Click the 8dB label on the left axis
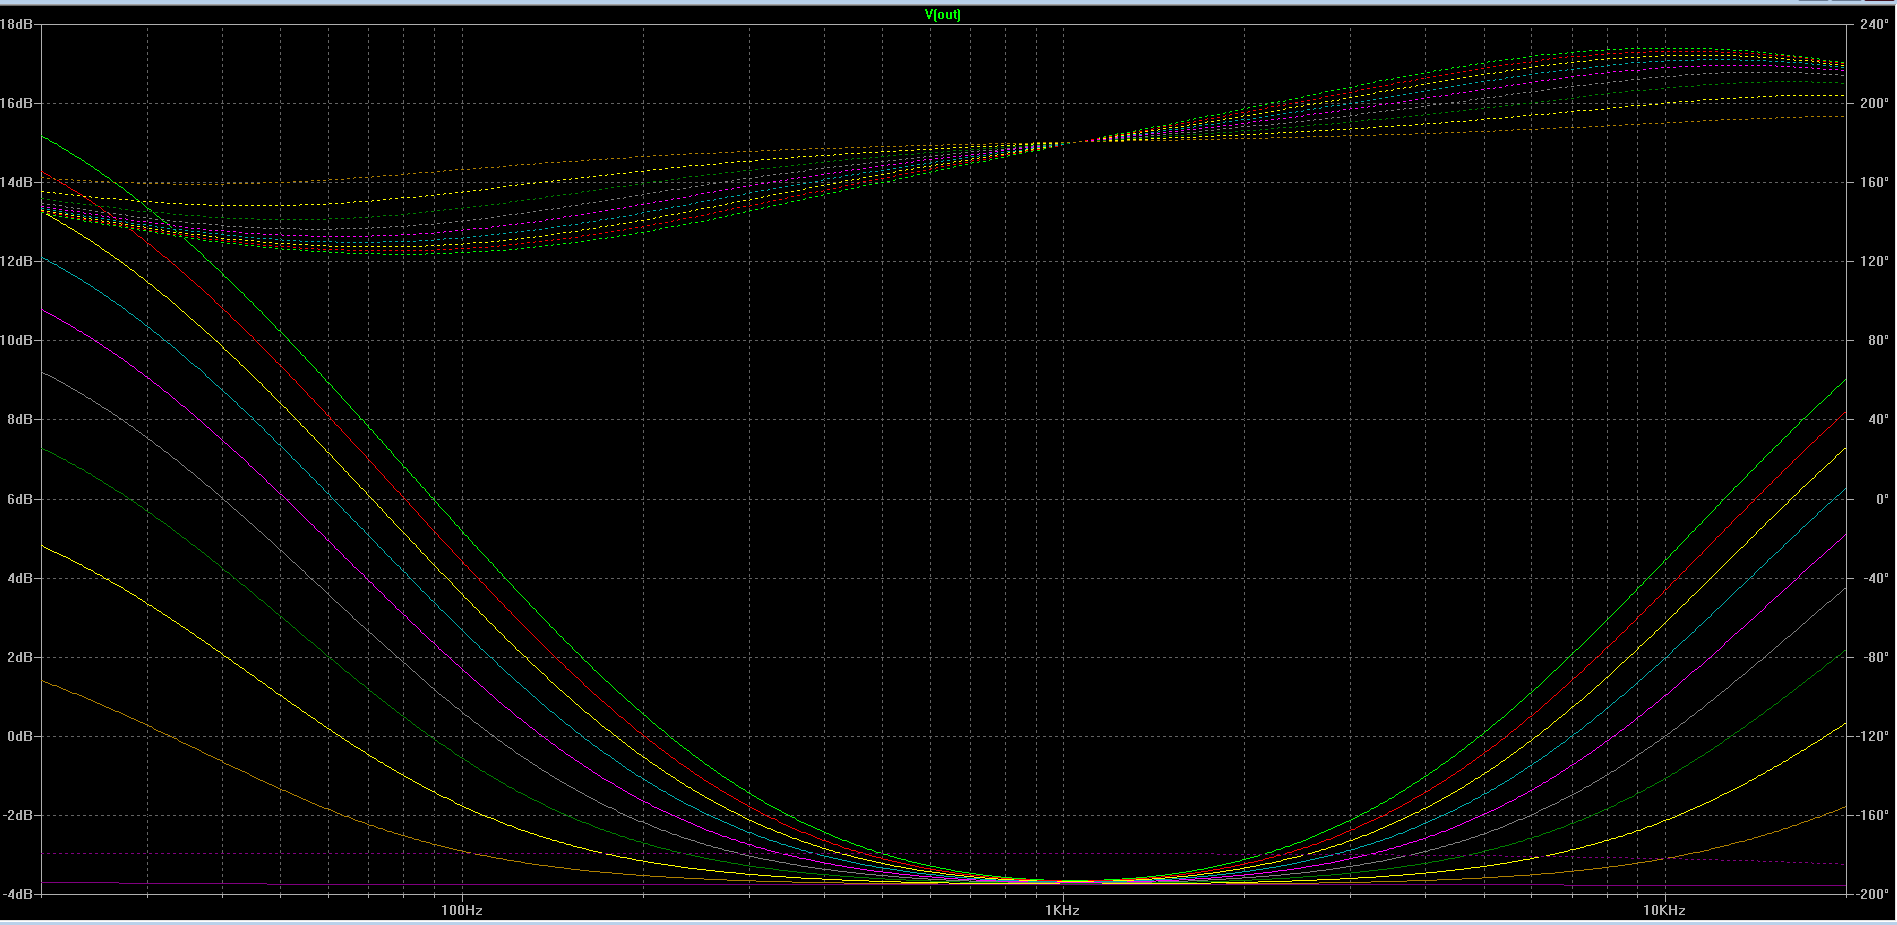Image resolution: width=1897 pixels, height=925 pixels. pos(21,419)
